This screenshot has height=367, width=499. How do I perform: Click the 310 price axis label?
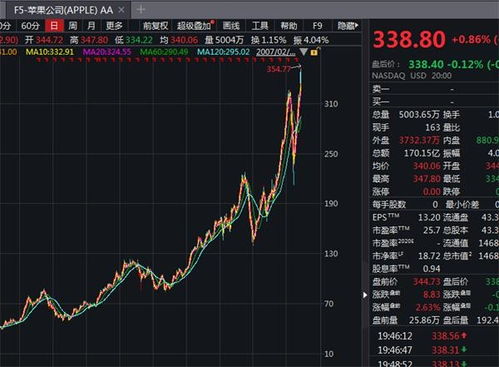point(331,104)
